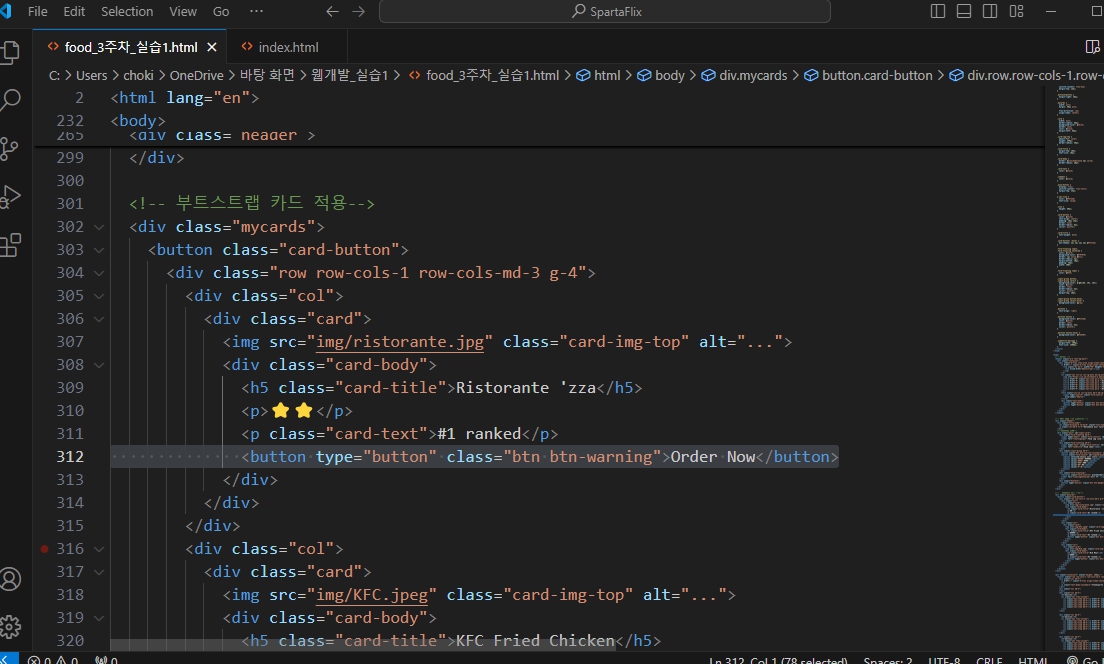Close the food_3주차_실습1.html tab

pos(212,47)
